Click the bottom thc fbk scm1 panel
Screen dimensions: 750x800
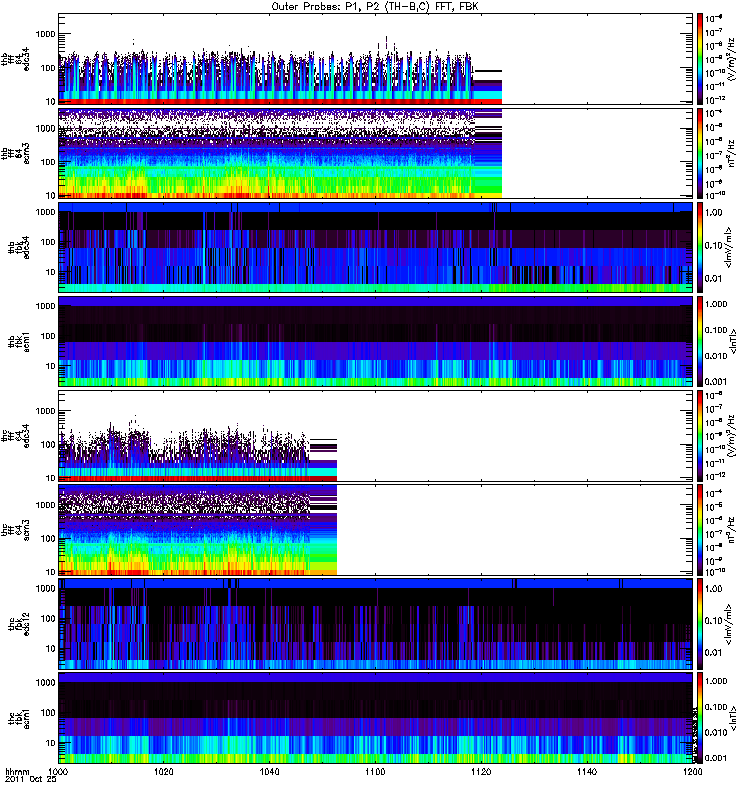tap(375, 718)
